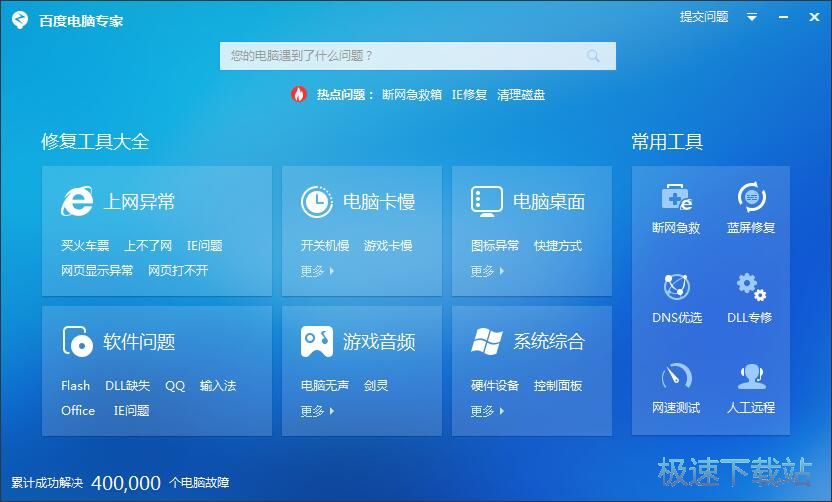The width and height of the screenshot is (832, 502).
Task: Select the 快捷方式 link
Action: coord(558,246)
